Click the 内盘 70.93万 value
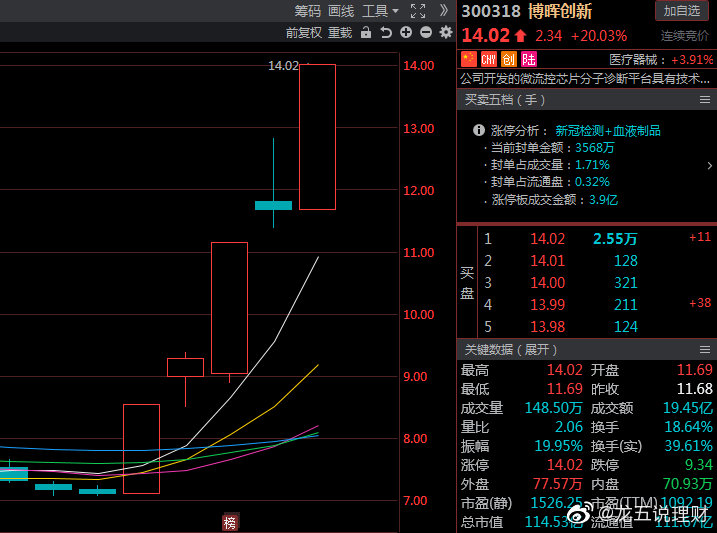Viewport: 717px width, 533px height. click(688, 484)
